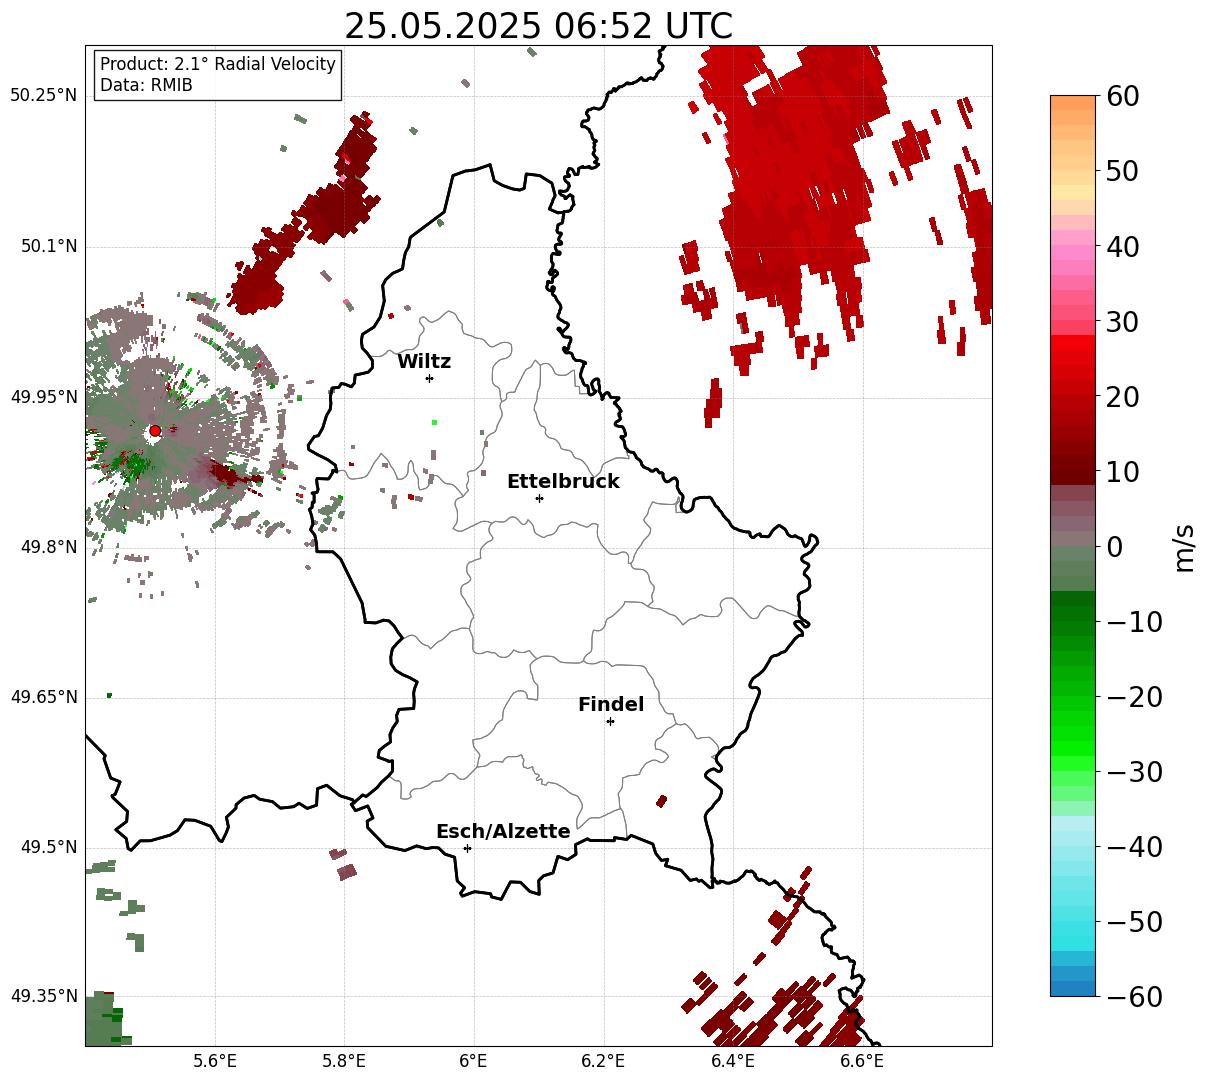Click the 5.8°E longitude label
The image size is (1207, 1081).
(344, 1061)
